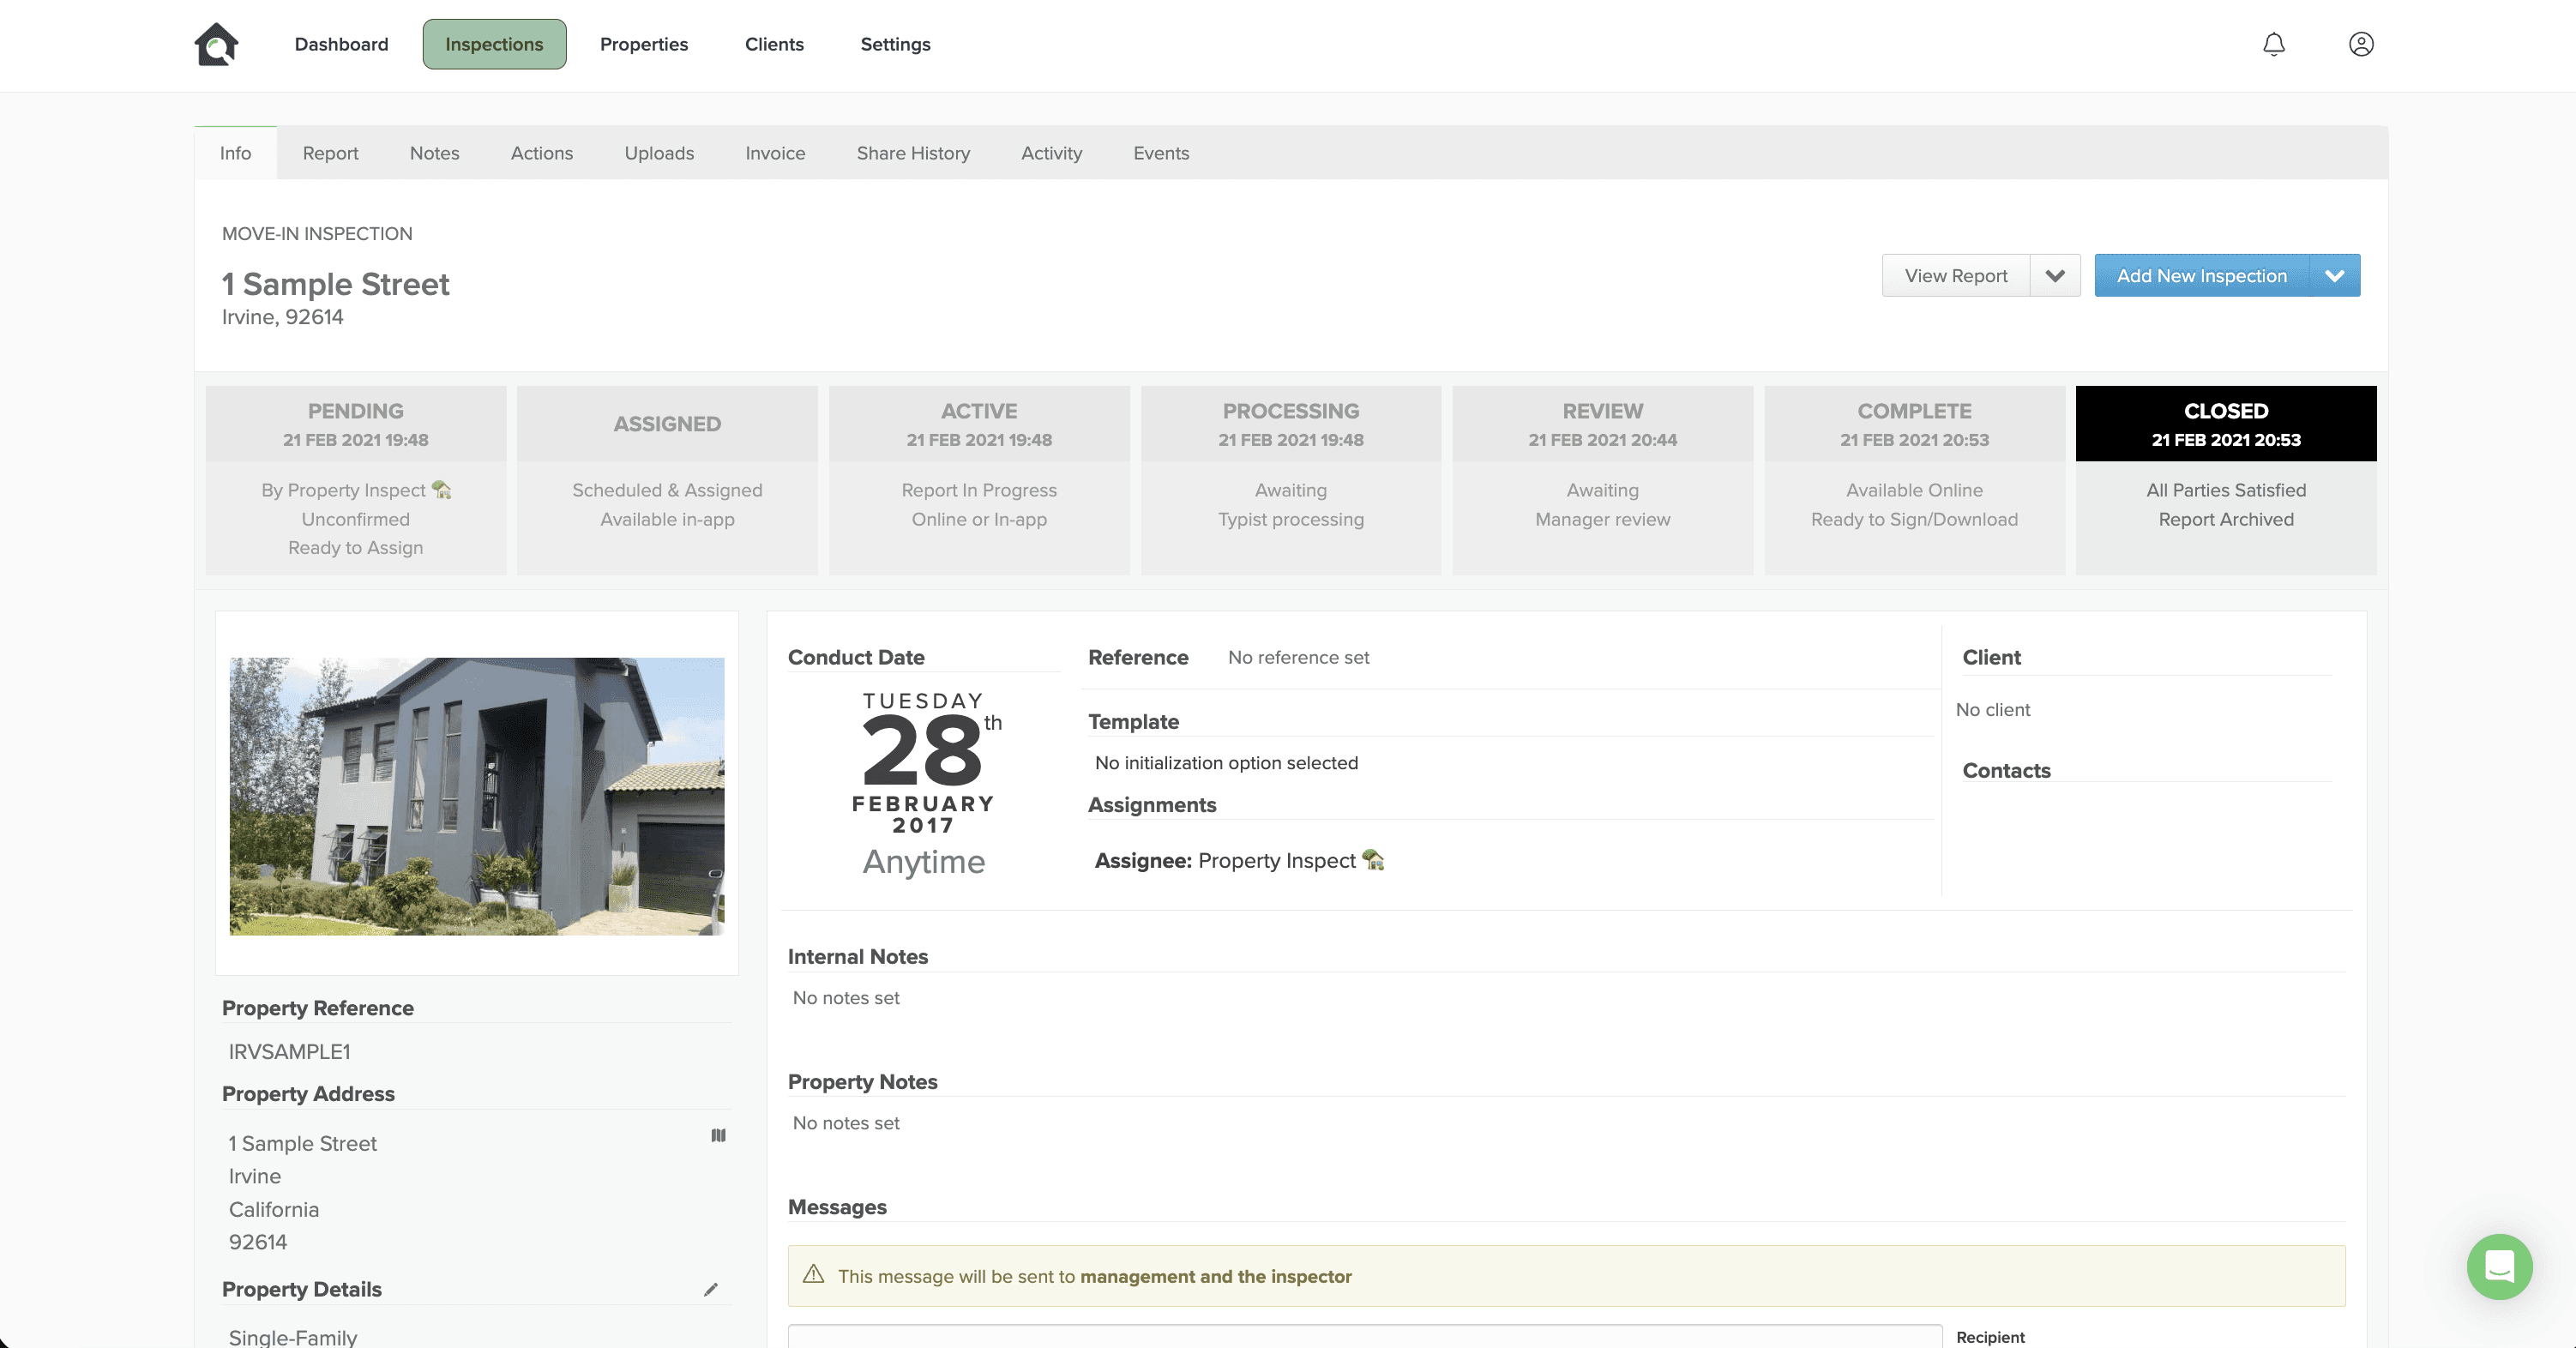Click the property house photo
Screen dimensions: 2576x1348
coord(477,796)
